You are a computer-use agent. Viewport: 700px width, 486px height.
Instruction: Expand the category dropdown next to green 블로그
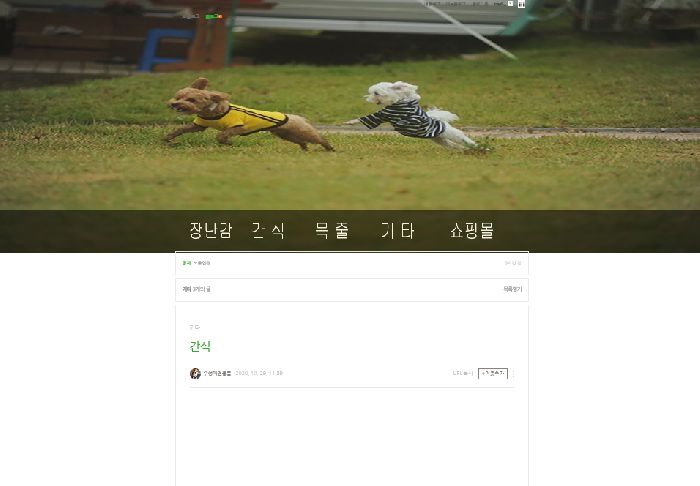point(202,263)
